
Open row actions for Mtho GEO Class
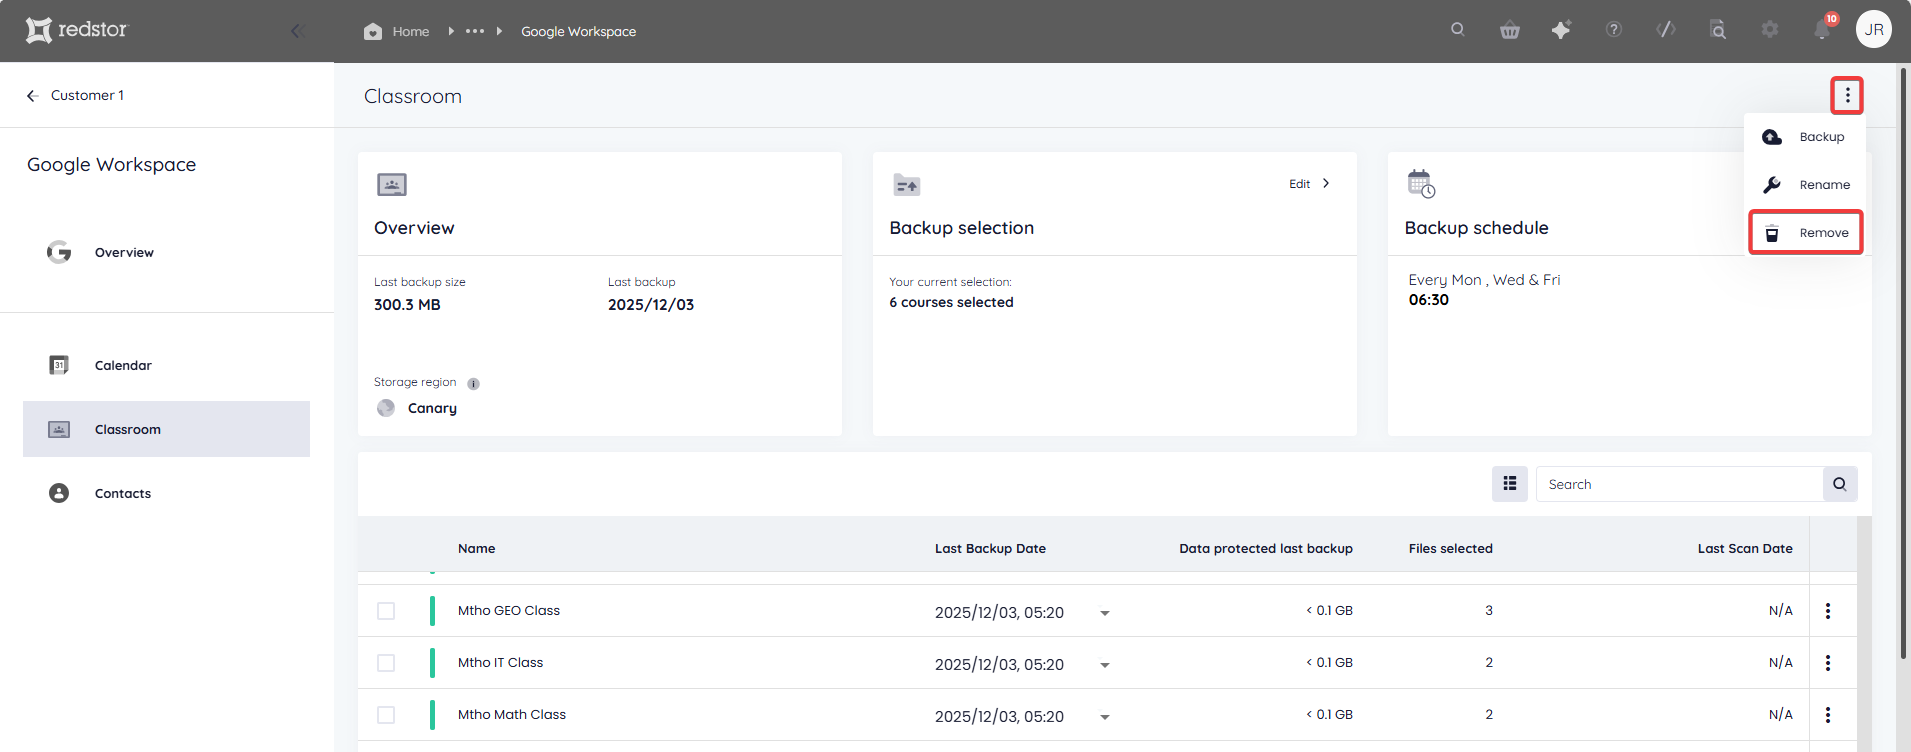[x=1828, y=611]
